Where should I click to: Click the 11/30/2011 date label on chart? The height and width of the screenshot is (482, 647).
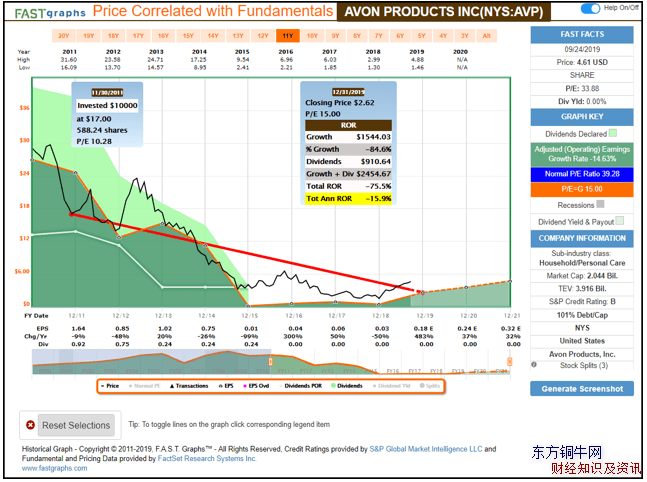(107, 93)
